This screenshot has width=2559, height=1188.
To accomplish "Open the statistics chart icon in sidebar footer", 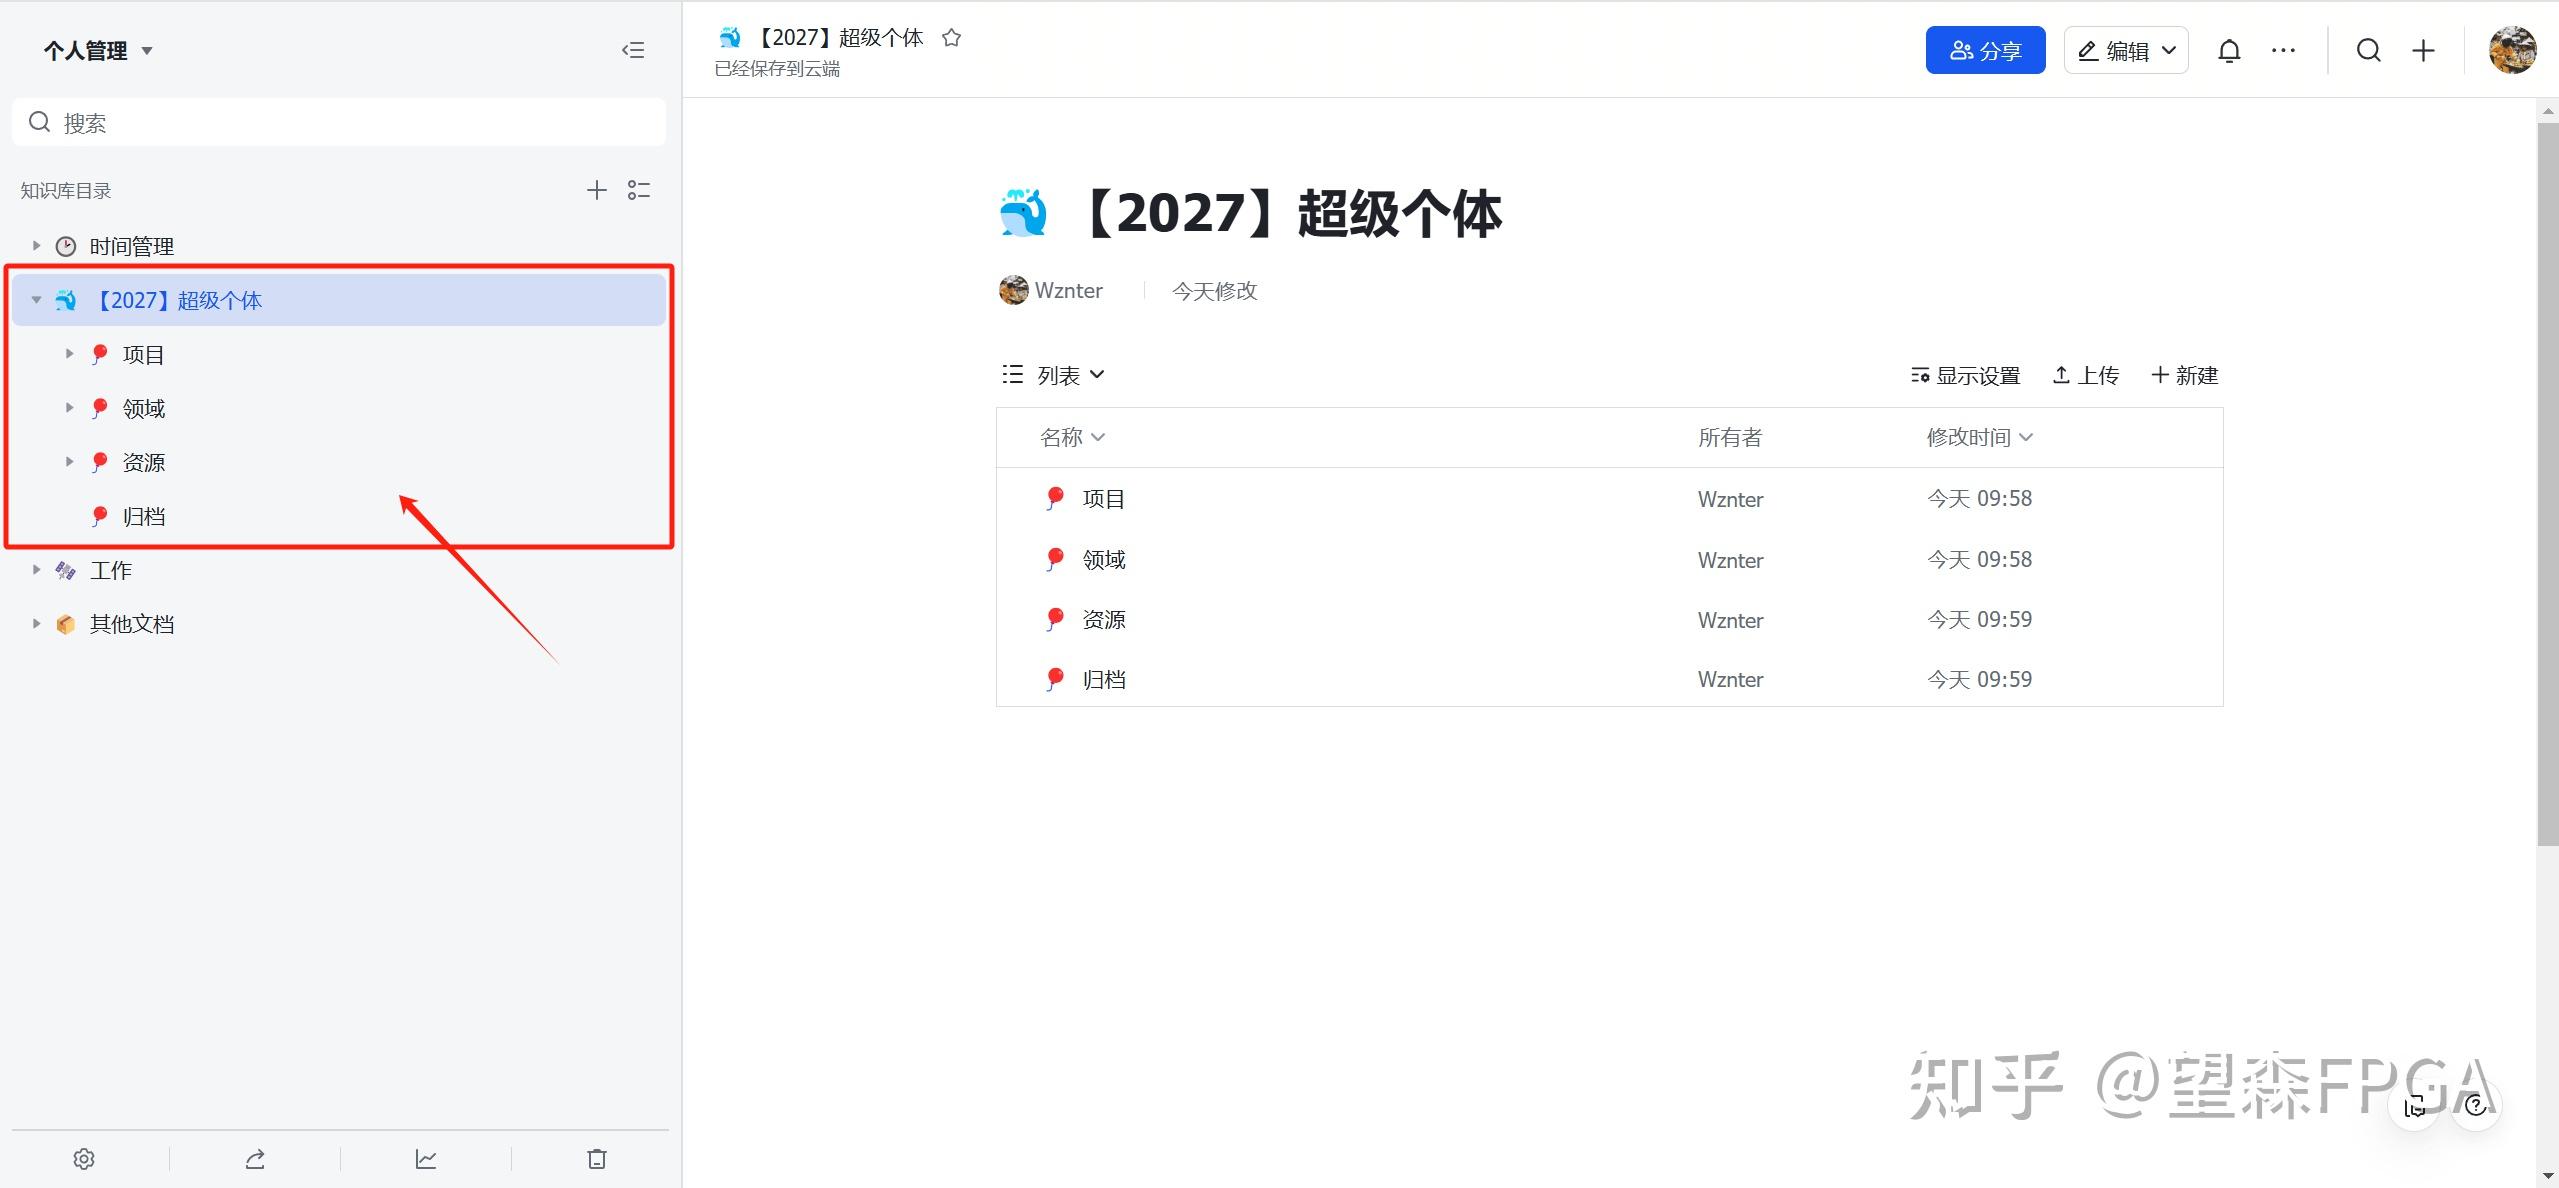I will coord(426,1158).
